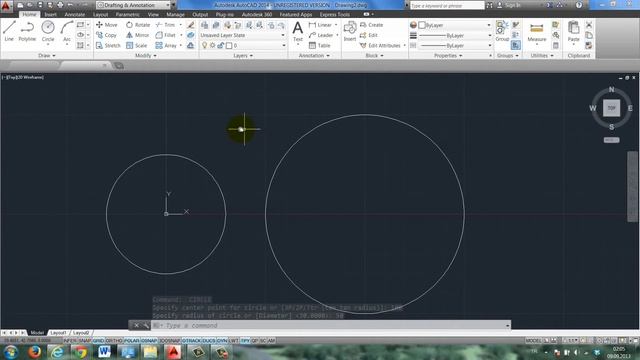Click the Array tool

(166, 45)
